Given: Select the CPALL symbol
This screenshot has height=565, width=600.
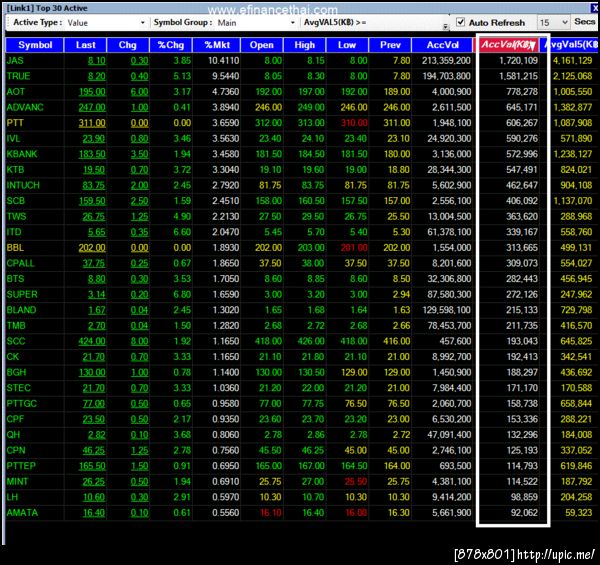Looking at the screenshot, I should pos(21,263).
